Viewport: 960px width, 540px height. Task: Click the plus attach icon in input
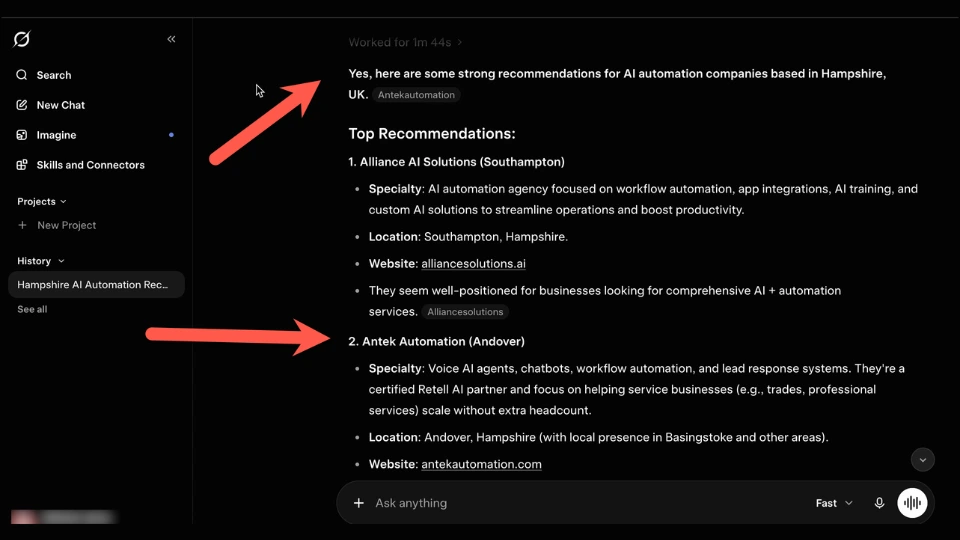click(359, 503)
